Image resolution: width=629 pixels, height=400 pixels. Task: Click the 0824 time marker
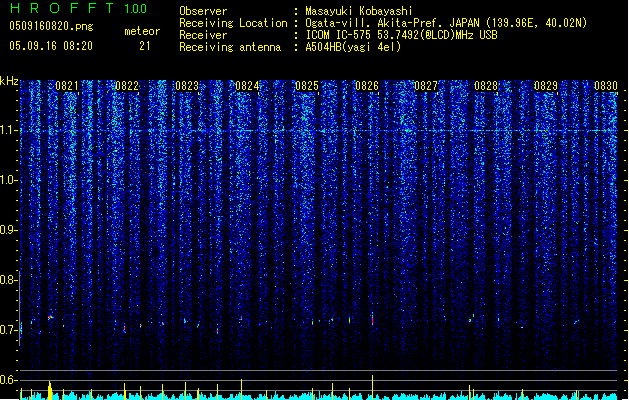point(247,86)
